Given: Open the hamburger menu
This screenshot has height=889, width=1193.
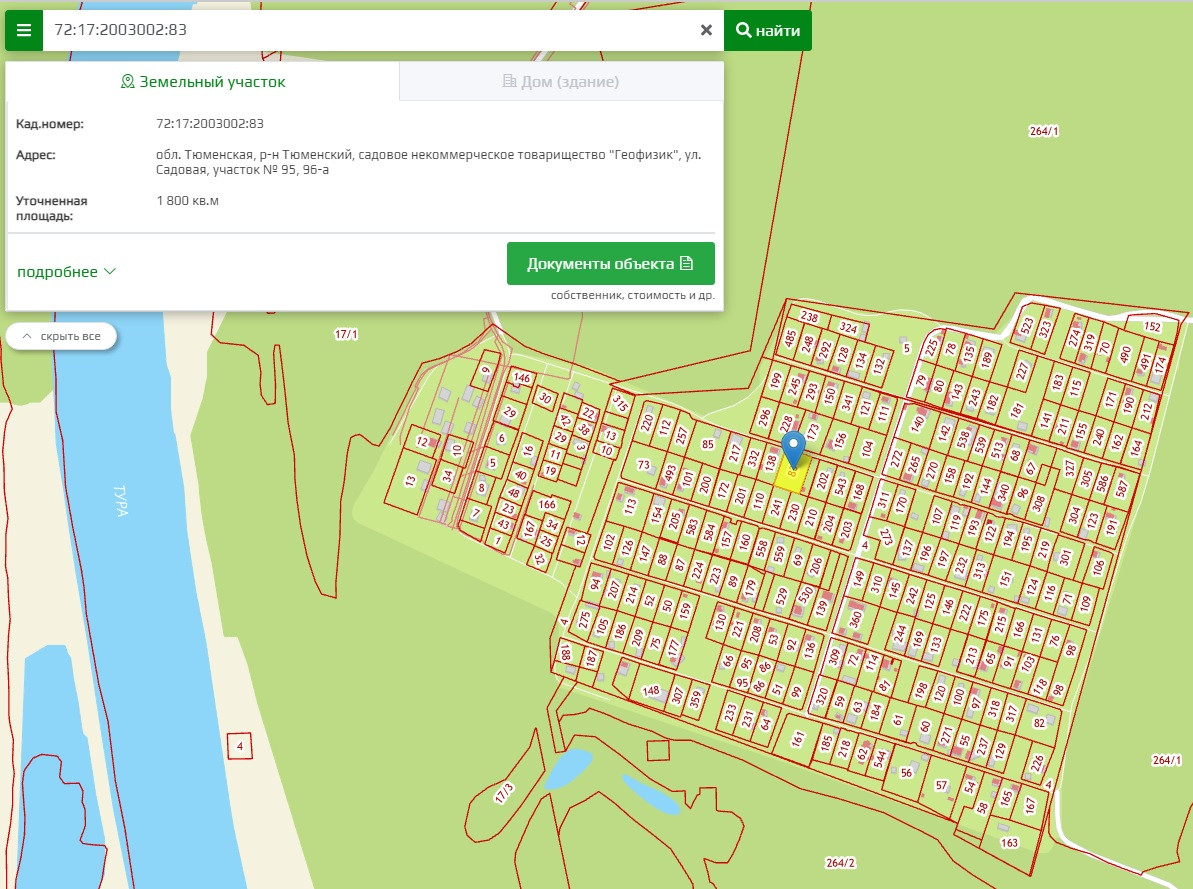Looking at the screenshot, I should point(24,30).
